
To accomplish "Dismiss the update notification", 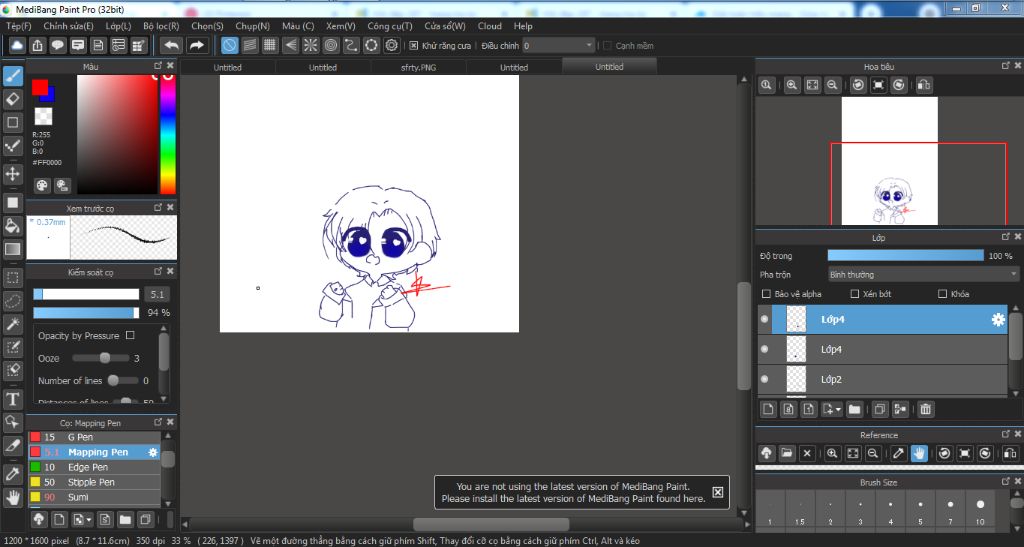I will tap(718, 492).
